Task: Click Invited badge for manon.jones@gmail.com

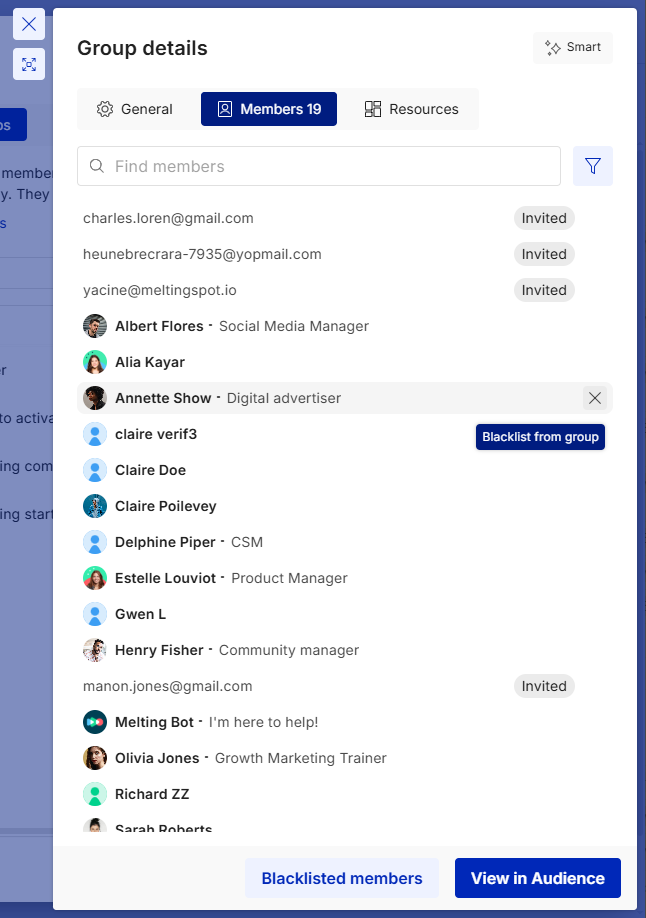Action: pyautogui.click(x=544, y=686)
